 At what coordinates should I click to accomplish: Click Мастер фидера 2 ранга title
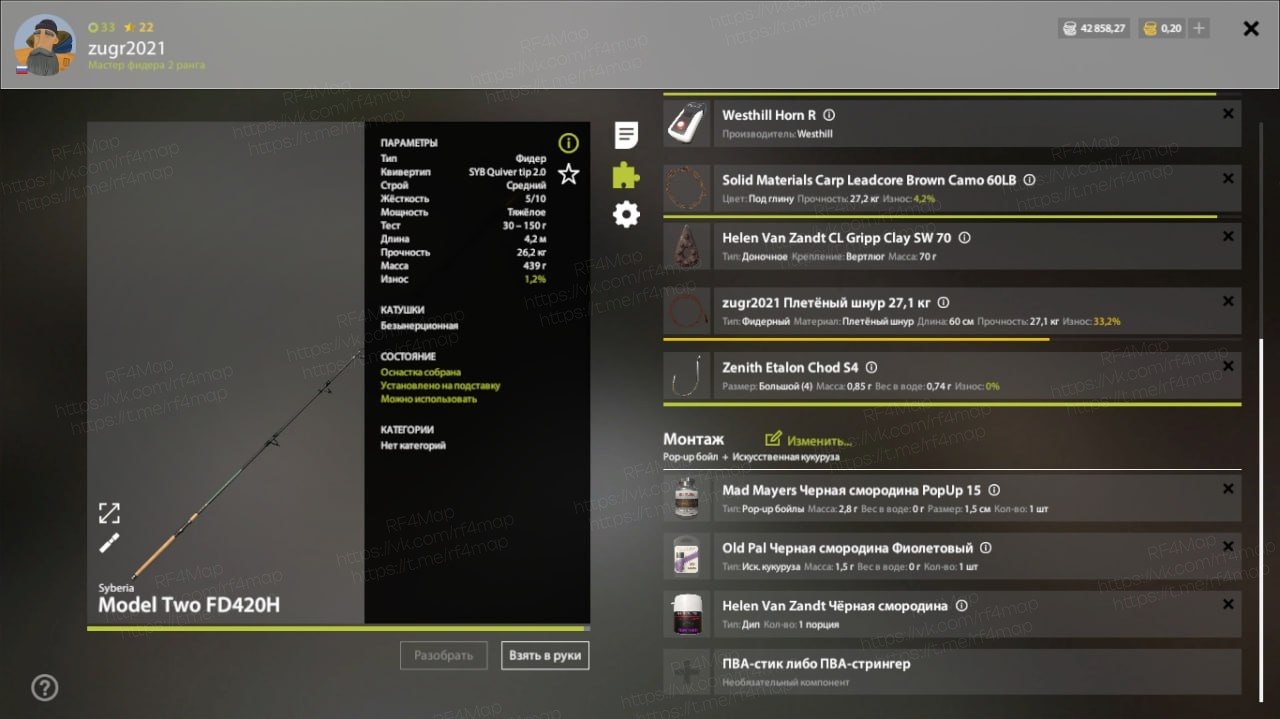tap(146, 65)
